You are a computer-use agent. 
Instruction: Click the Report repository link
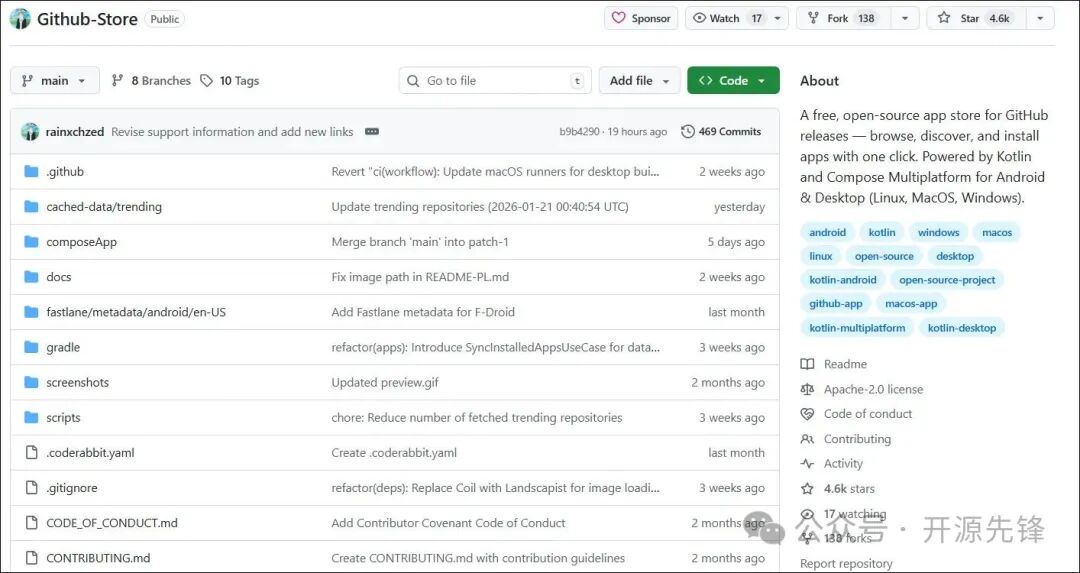point(846,563)
